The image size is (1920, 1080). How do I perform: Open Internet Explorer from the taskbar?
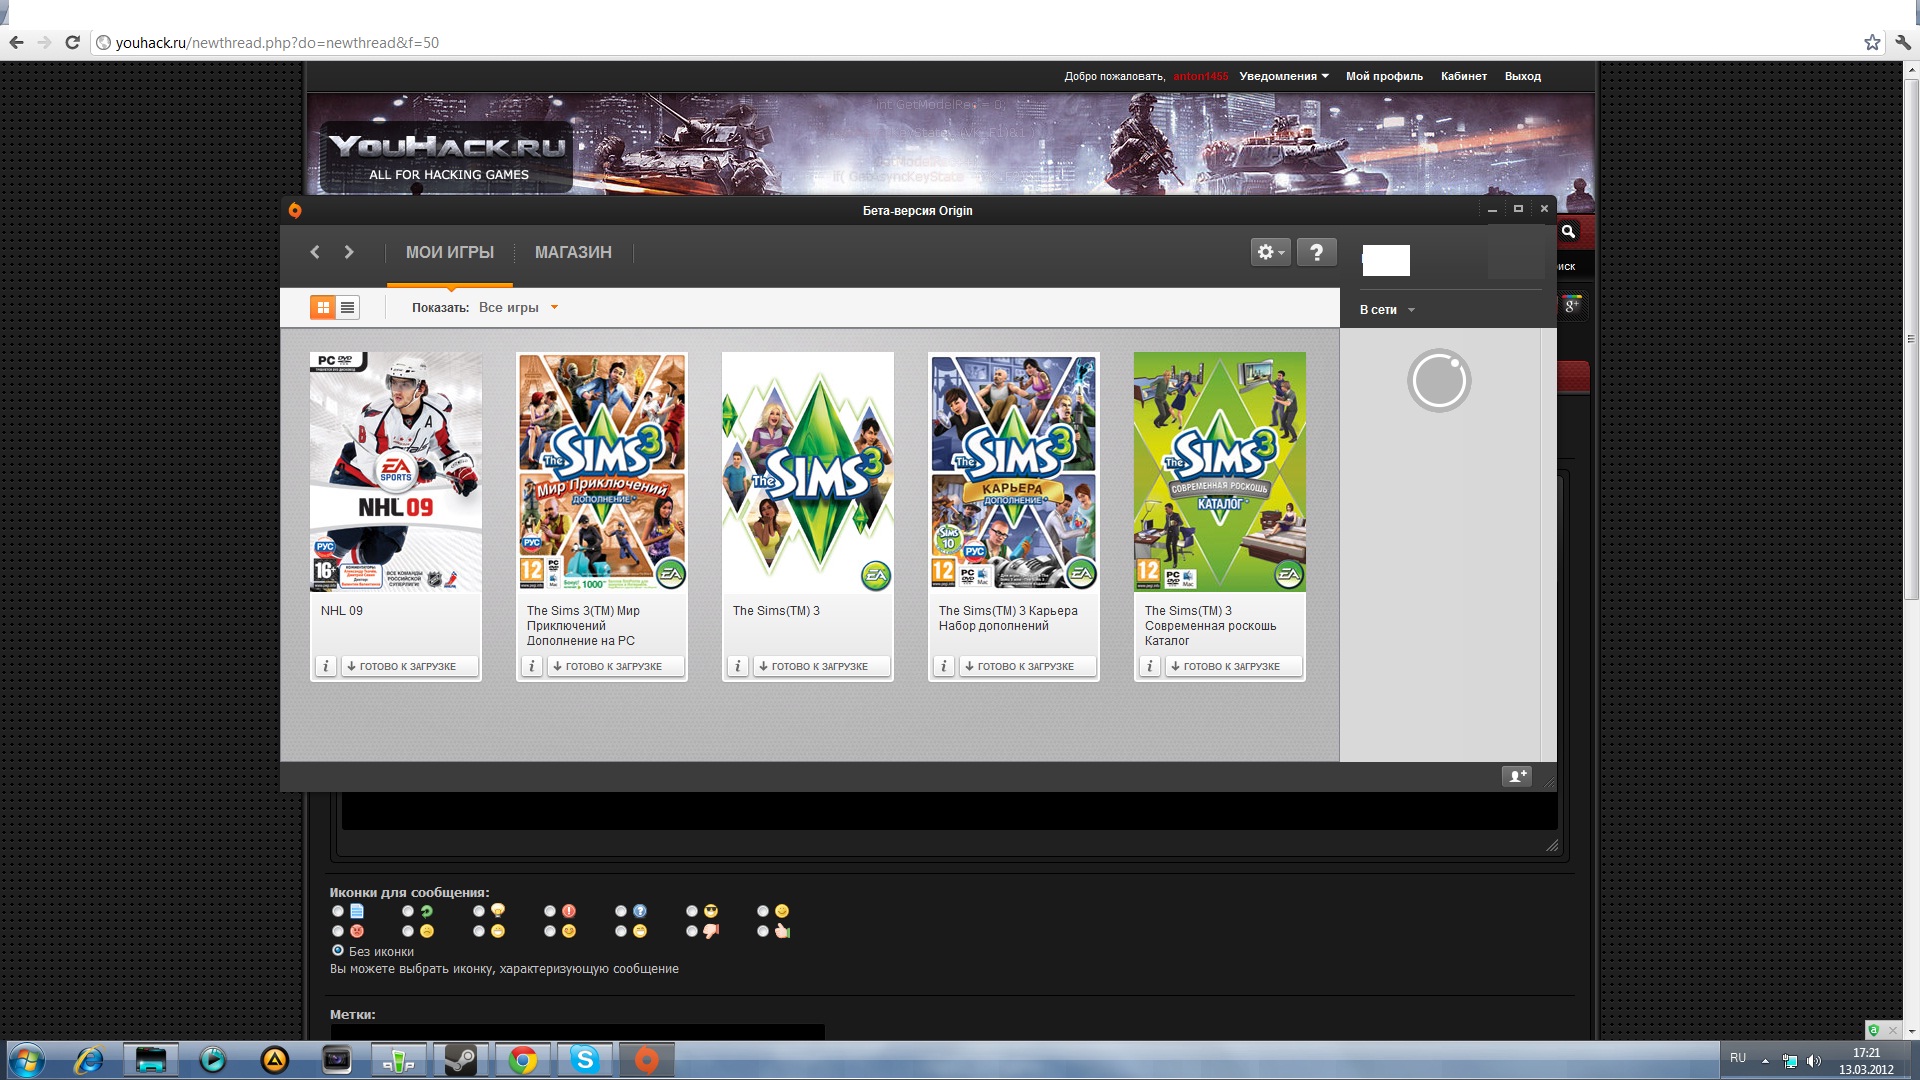click(x=89, y=1059)
